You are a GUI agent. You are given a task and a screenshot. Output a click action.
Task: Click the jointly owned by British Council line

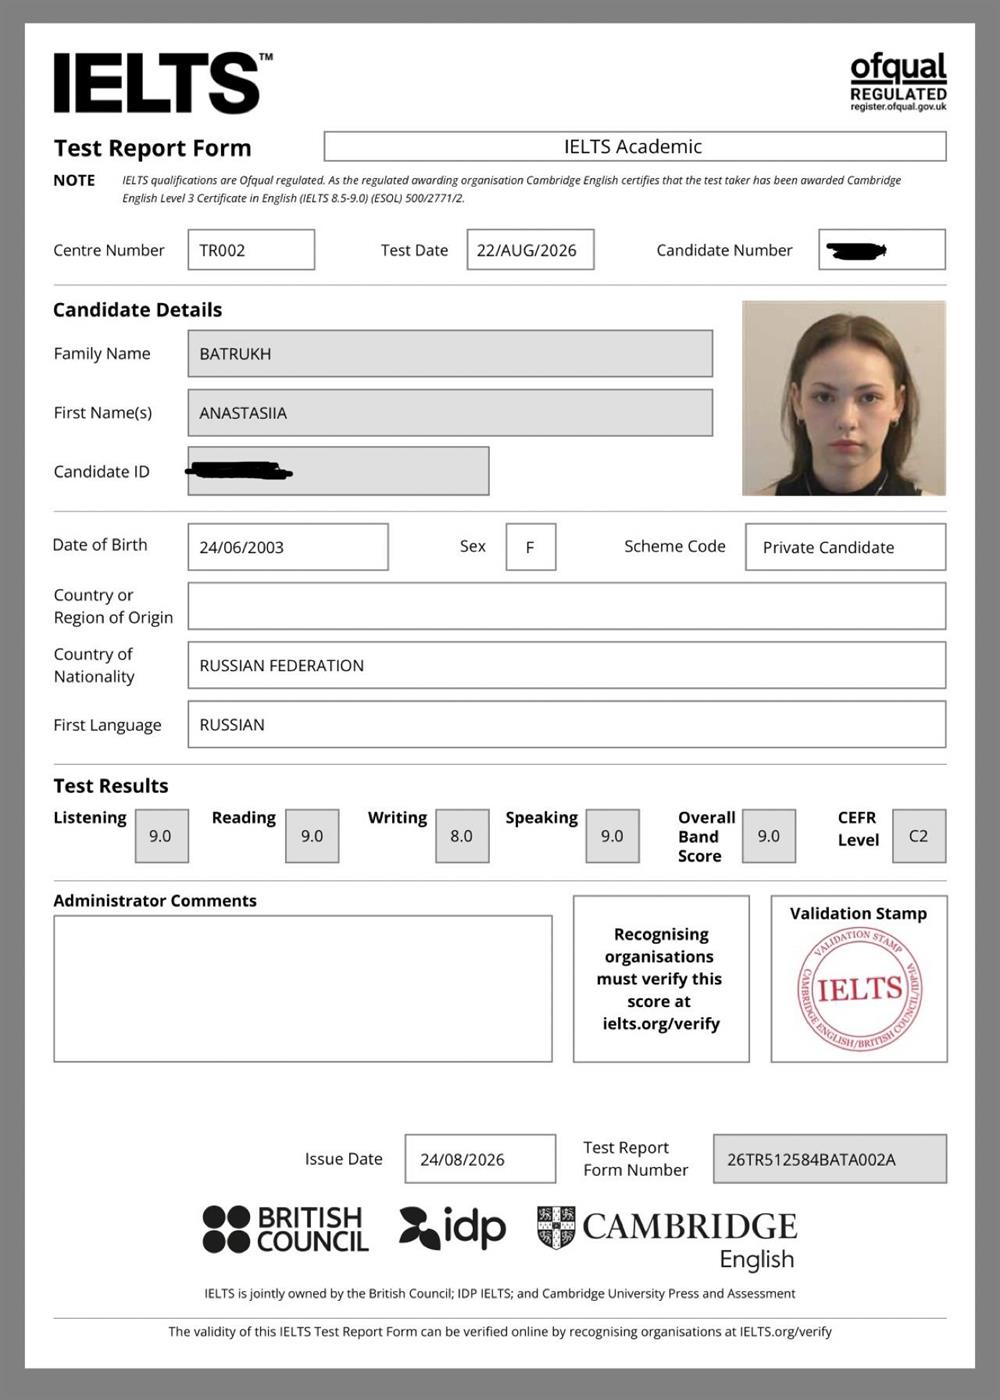[x=500, y=1293]
